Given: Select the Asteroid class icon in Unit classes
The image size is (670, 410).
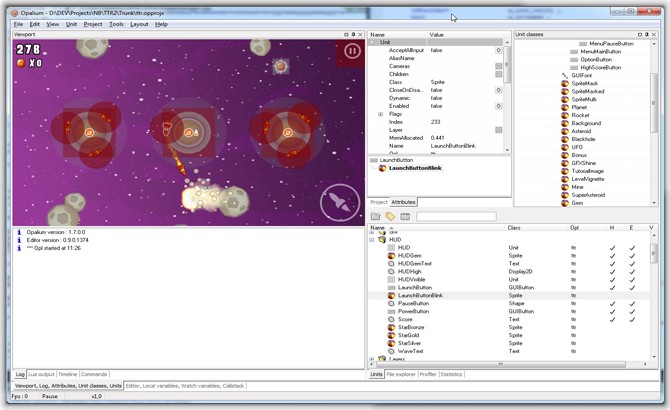Looking at the screenshot, I should 564,131.
